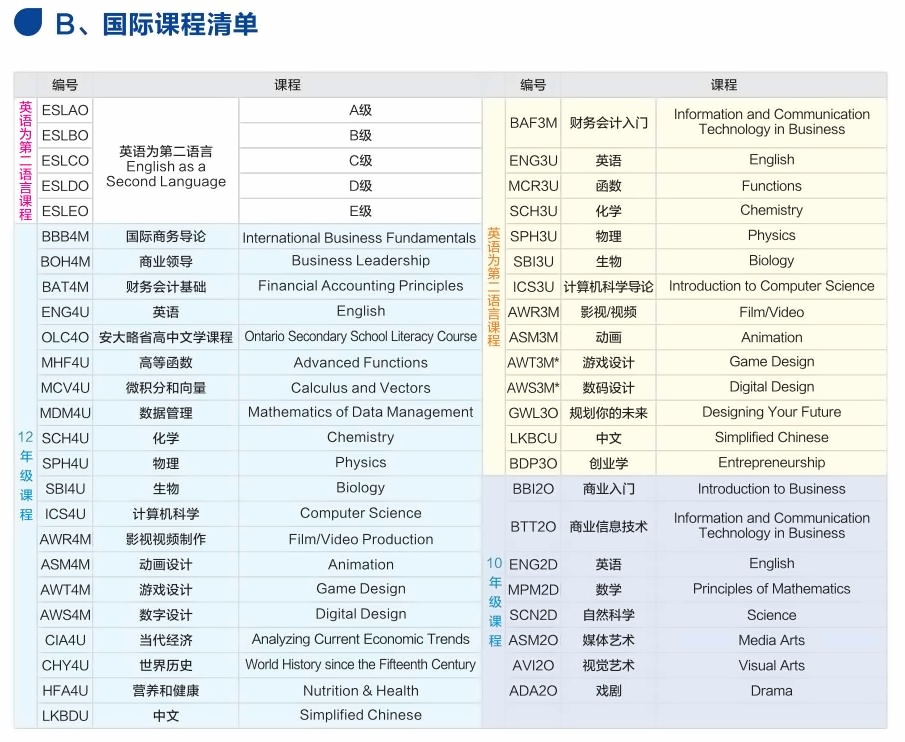
Task: Select "Analyzing Current Economic Trends"
Action: 361,639
